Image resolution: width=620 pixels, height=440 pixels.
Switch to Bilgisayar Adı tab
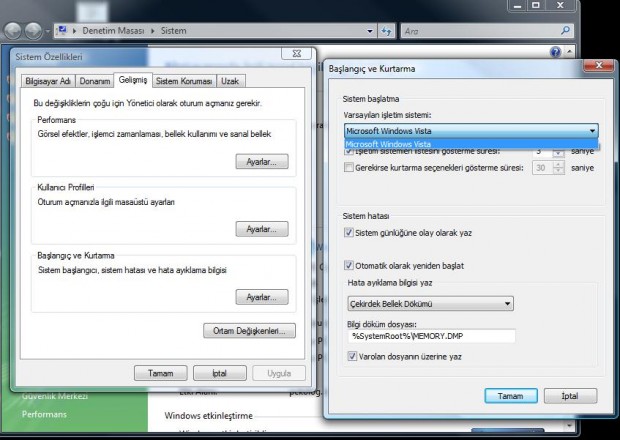pos(48,81)
